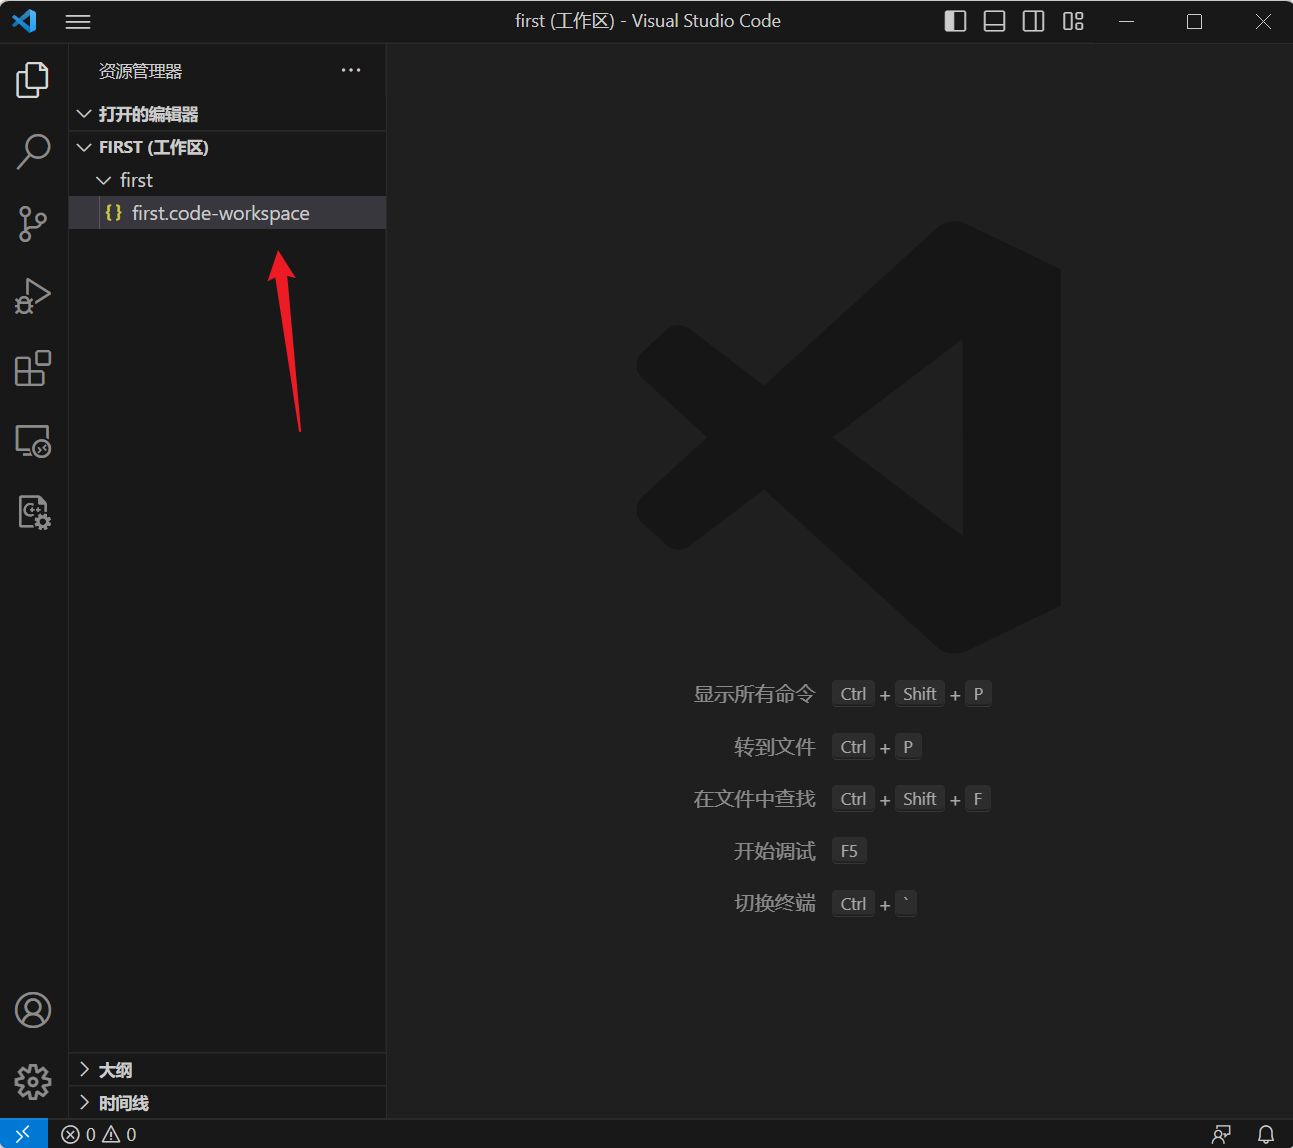Open the Source Control view icon
This screenshot has width=1293, height=1148.
33,224
